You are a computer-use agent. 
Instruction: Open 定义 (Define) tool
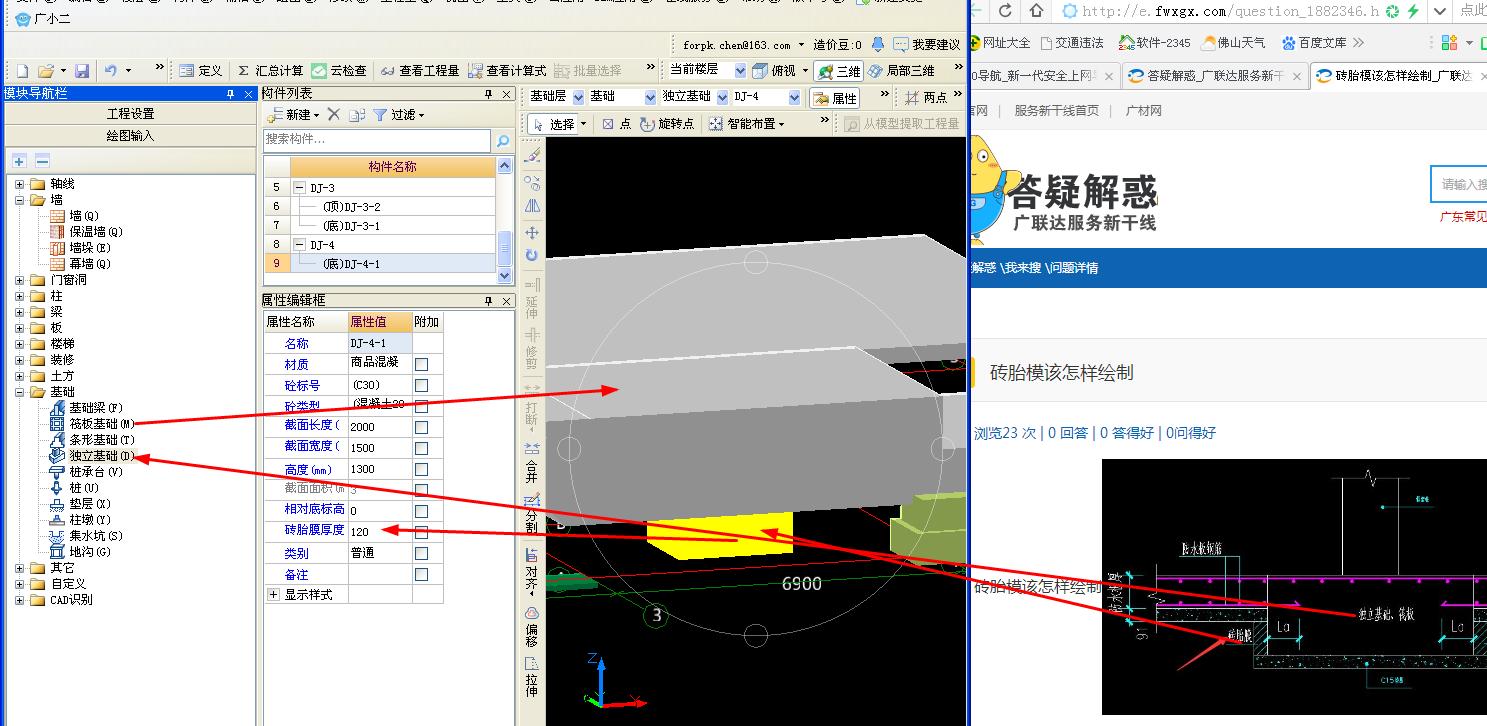point(200,71)
